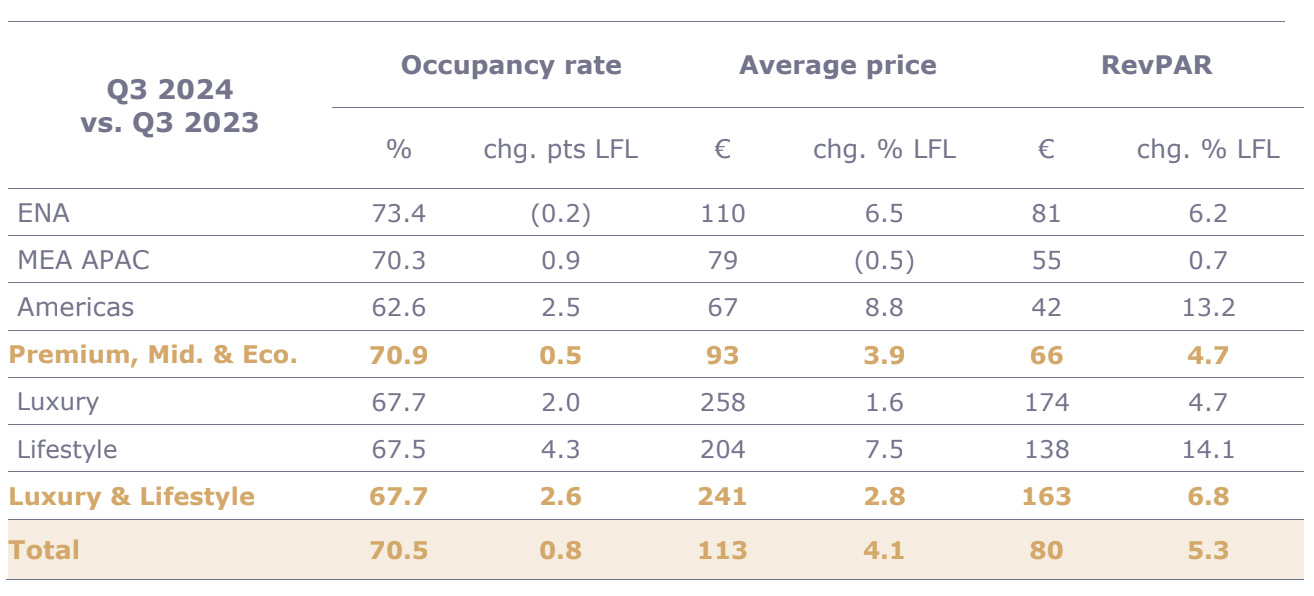This screenshot has width=1314, height=596.
Task: Click ENA occupancy value 73.4
Action: point(398,213)
